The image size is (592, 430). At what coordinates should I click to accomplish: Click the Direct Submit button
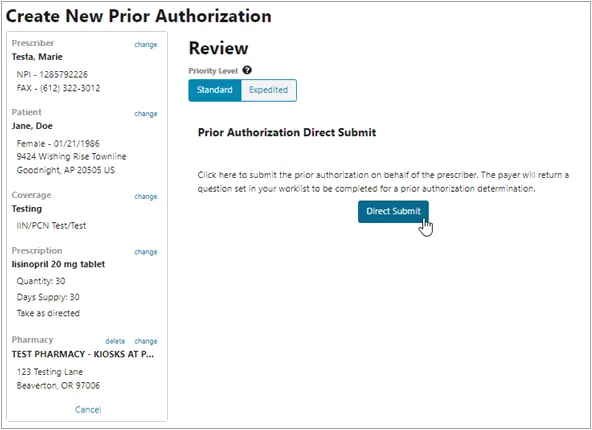[x=393, y=211]
